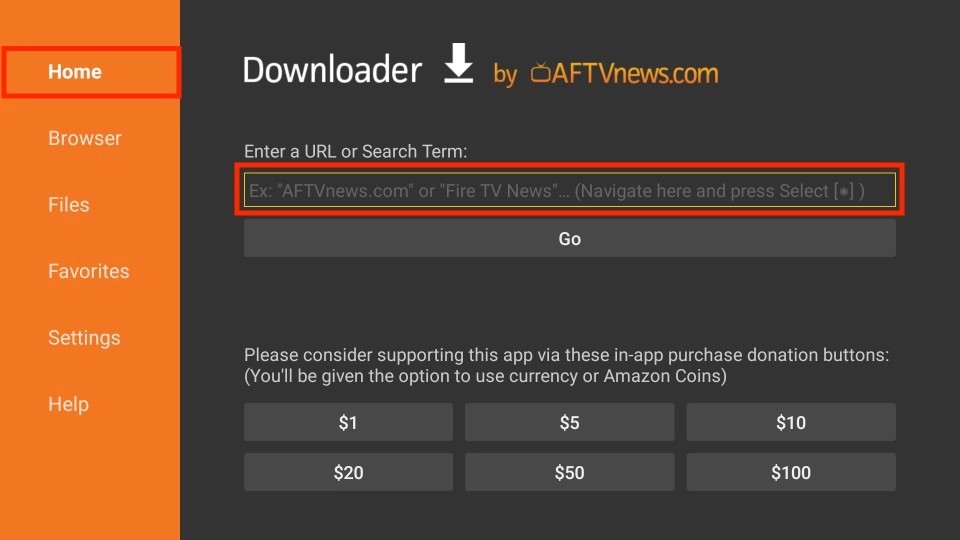Image resolution: width=960 pixels, height=540 pixels.
Task: Focus the URL or Search Term field
Action: [x=569, y=190]
